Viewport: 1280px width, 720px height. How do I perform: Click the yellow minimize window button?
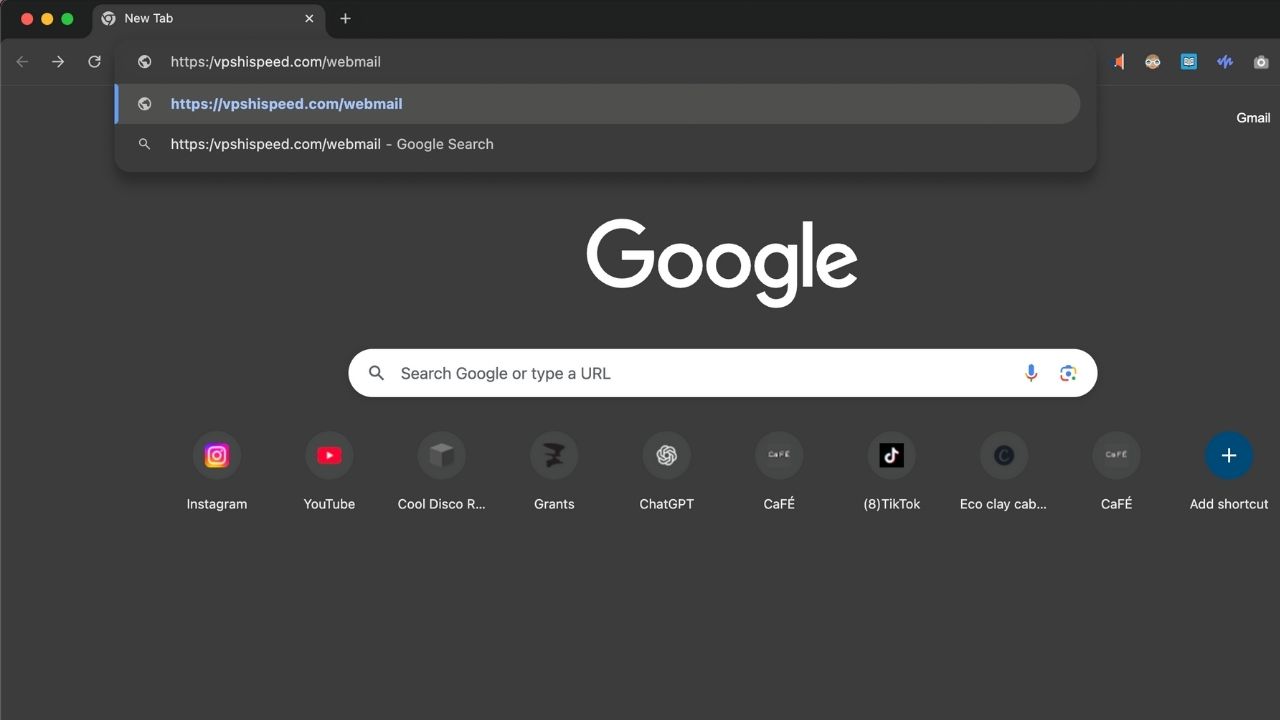[x=47, y=18]
